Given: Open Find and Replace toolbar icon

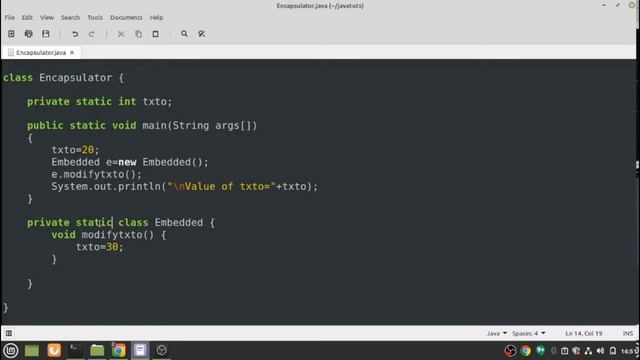Looking at the screenshot, I should (202, 34).
